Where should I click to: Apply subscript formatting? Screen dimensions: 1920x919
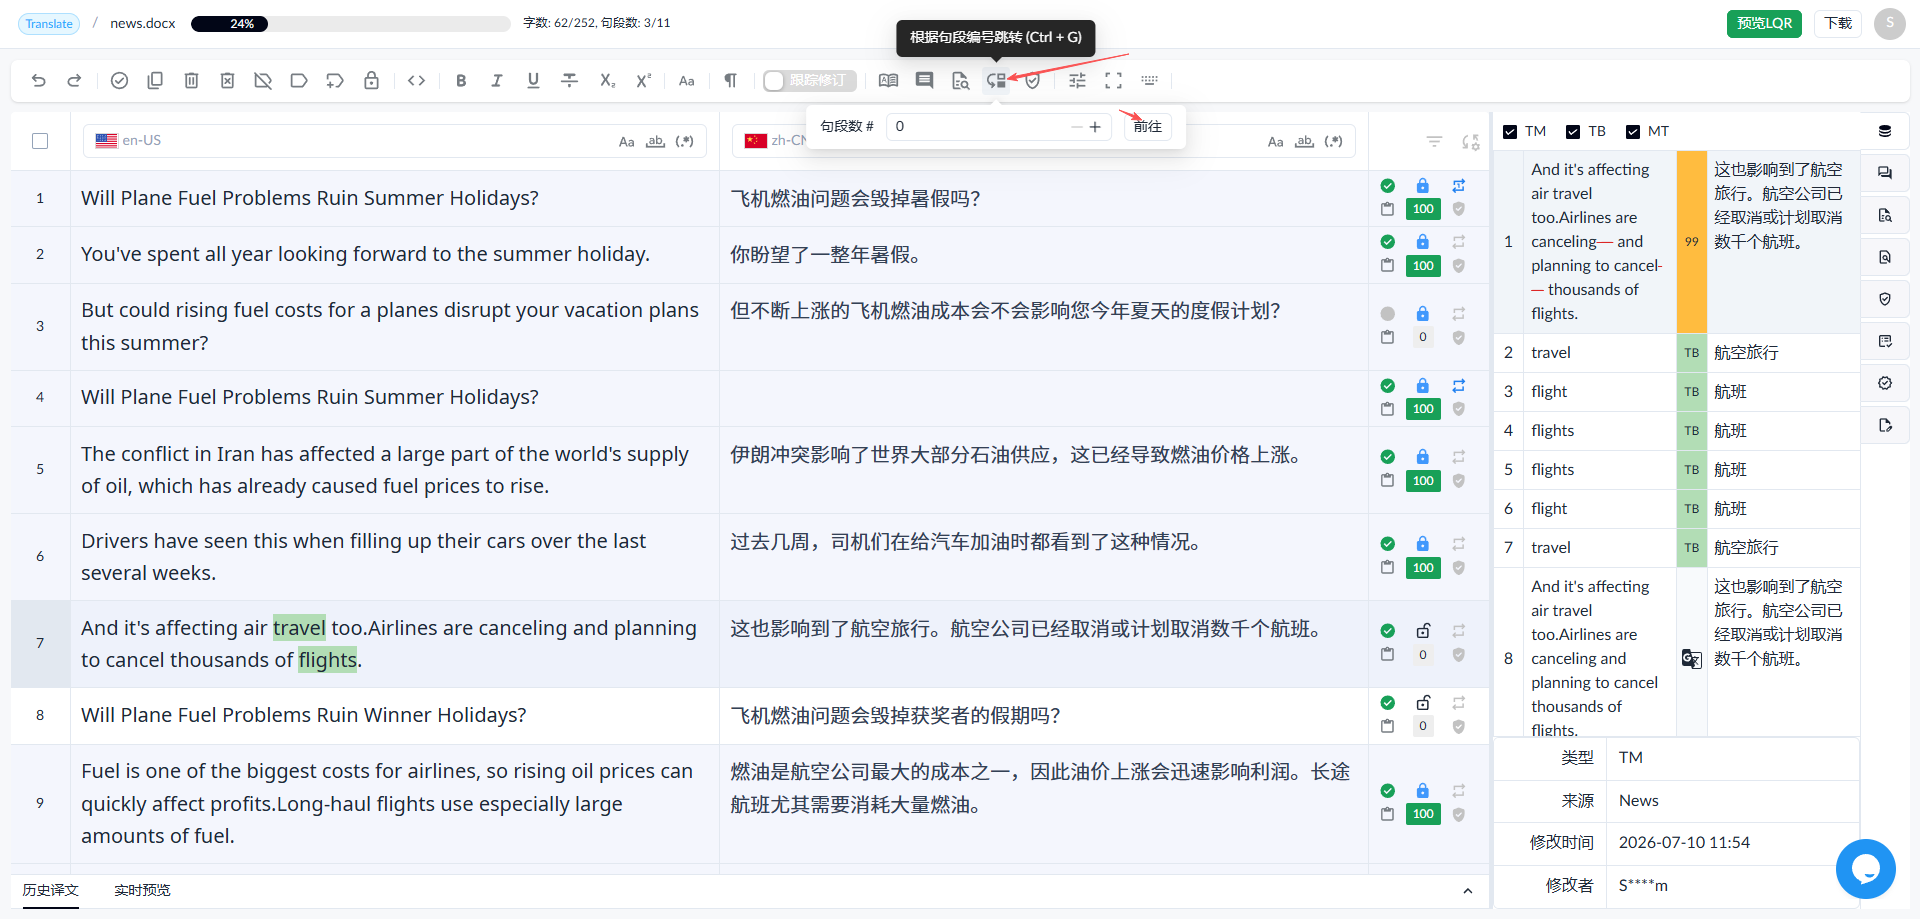click(607, 81)
